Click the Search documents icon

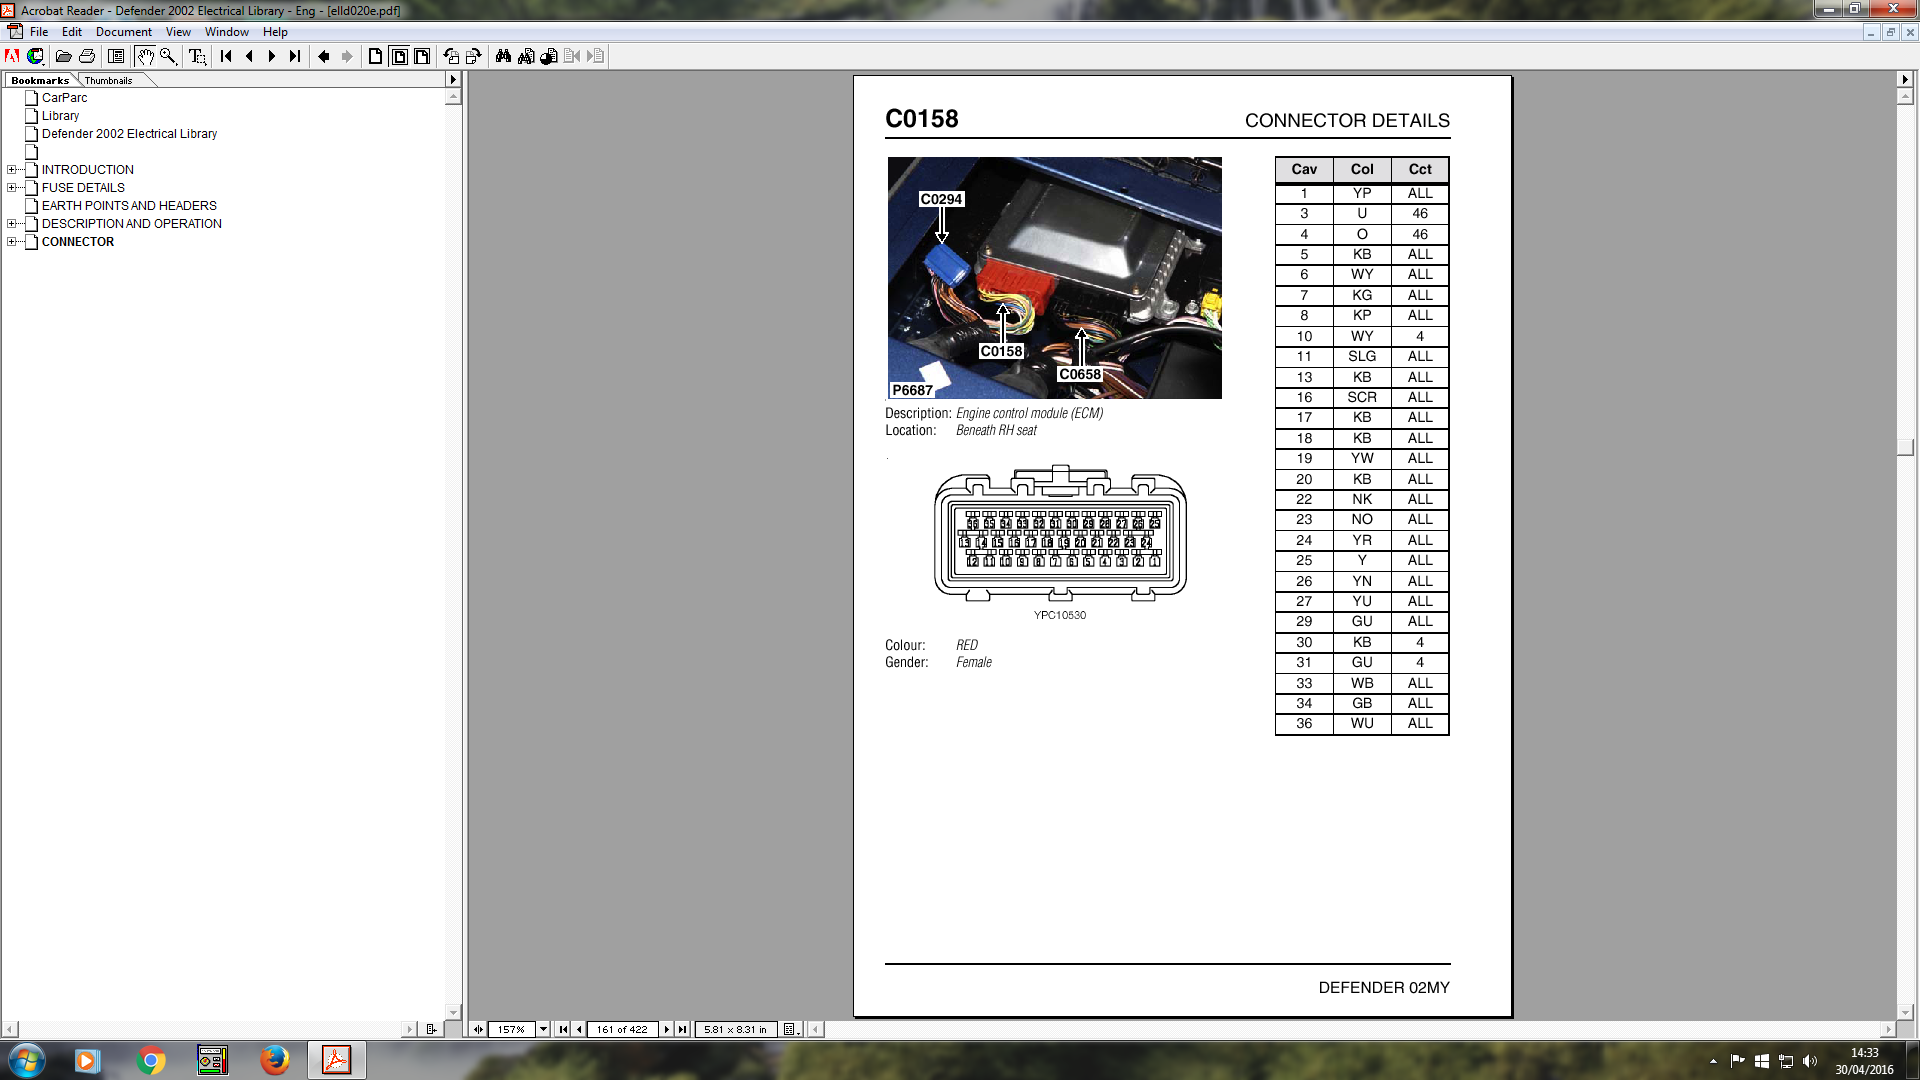(x=526, y=56)
